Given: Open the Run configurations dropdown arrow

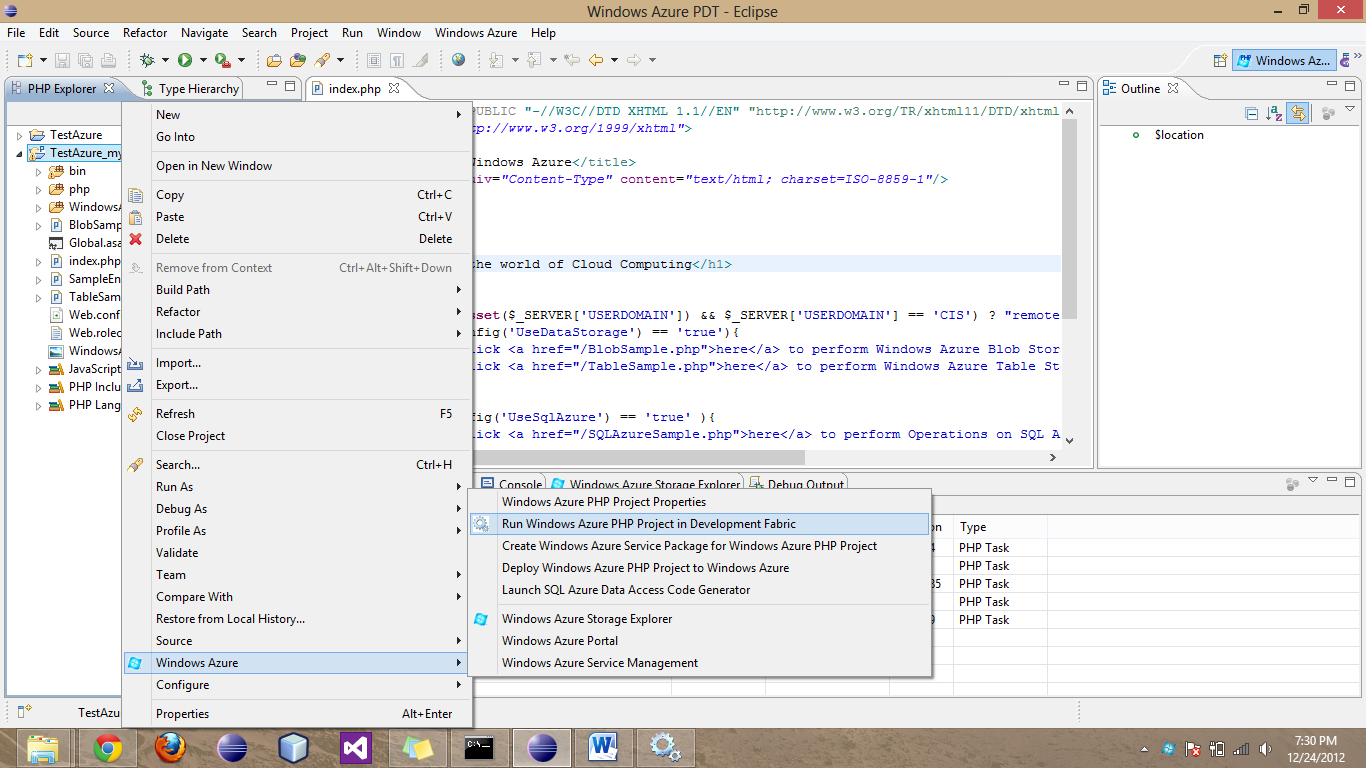Looking at the screenshot, I should tap(202, 60).
